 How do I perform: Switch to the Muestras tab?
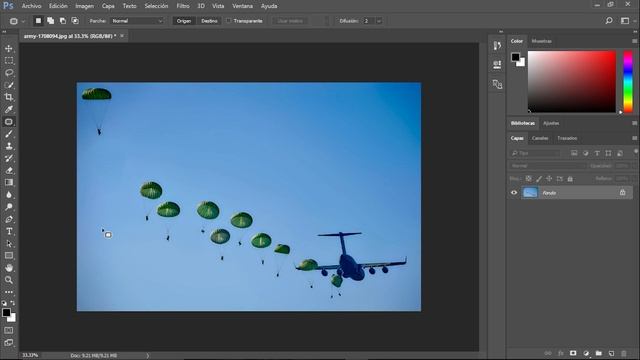(x=542, y=41)
